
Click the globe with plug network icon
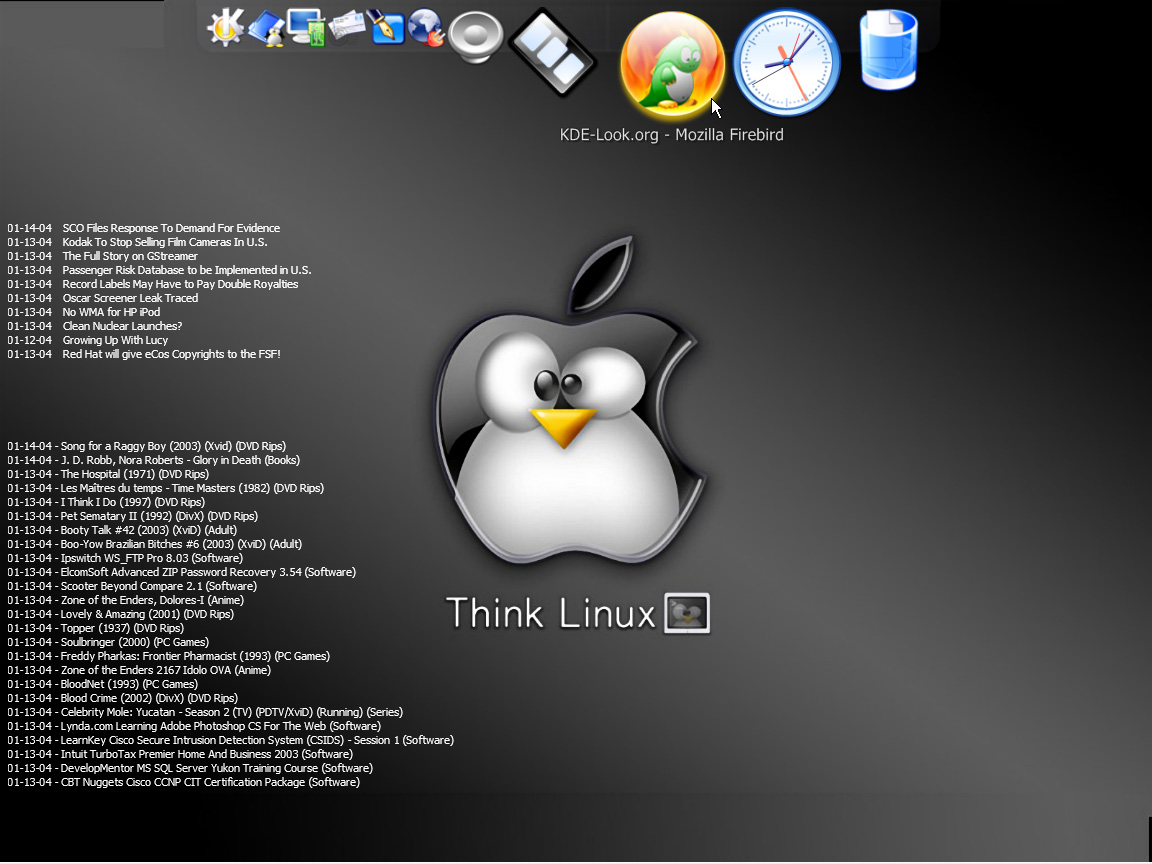(426, 28)
